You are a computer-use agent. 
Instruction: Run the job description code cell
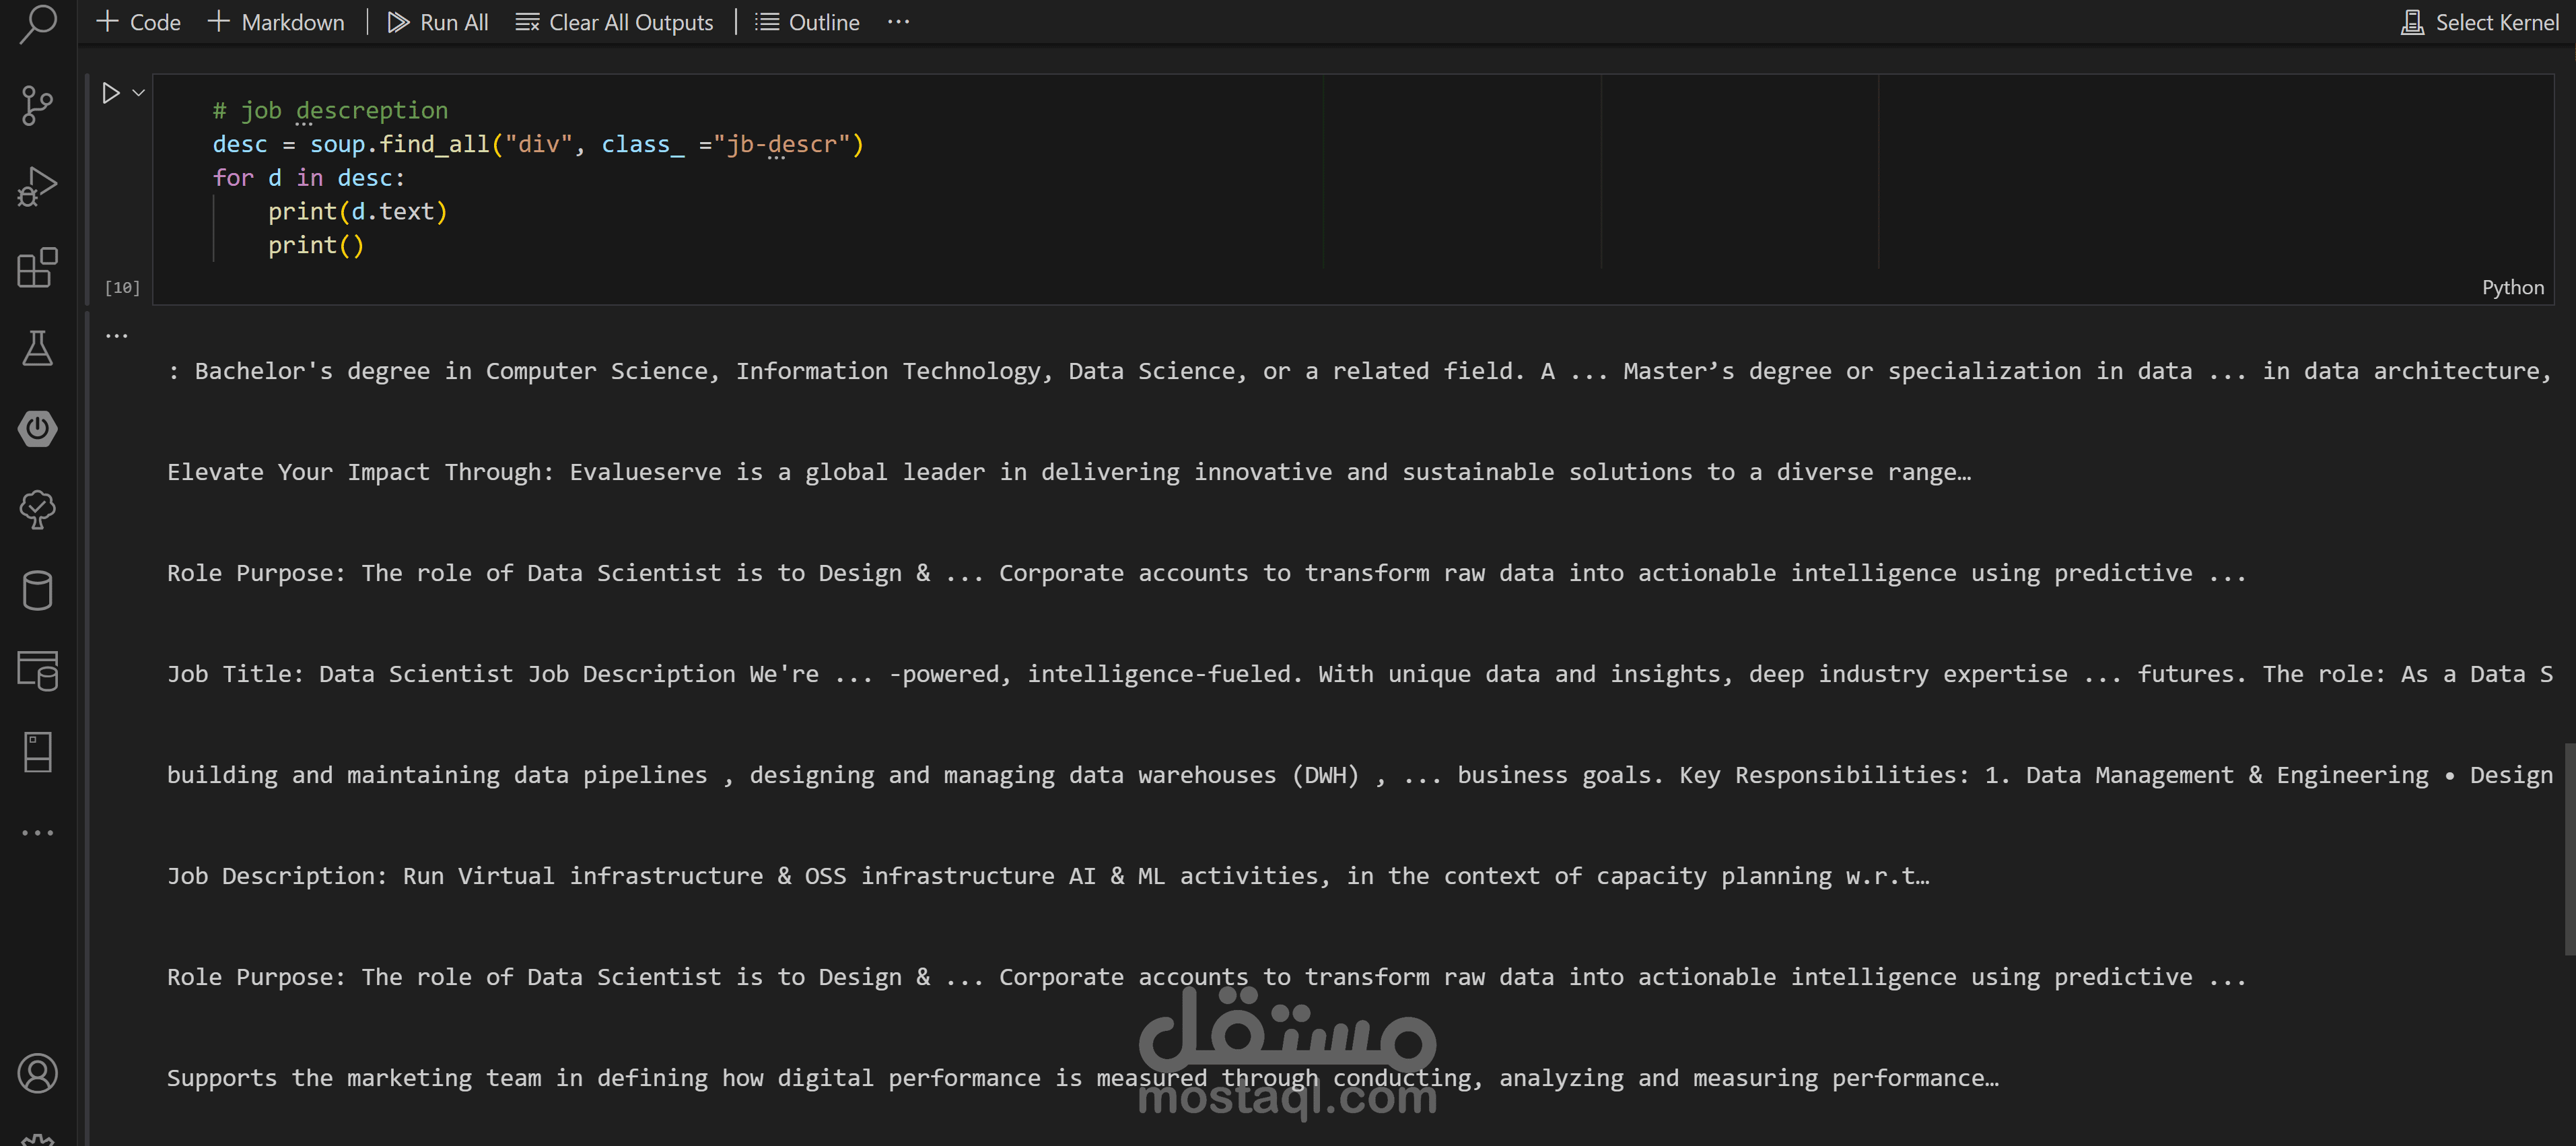111,93
